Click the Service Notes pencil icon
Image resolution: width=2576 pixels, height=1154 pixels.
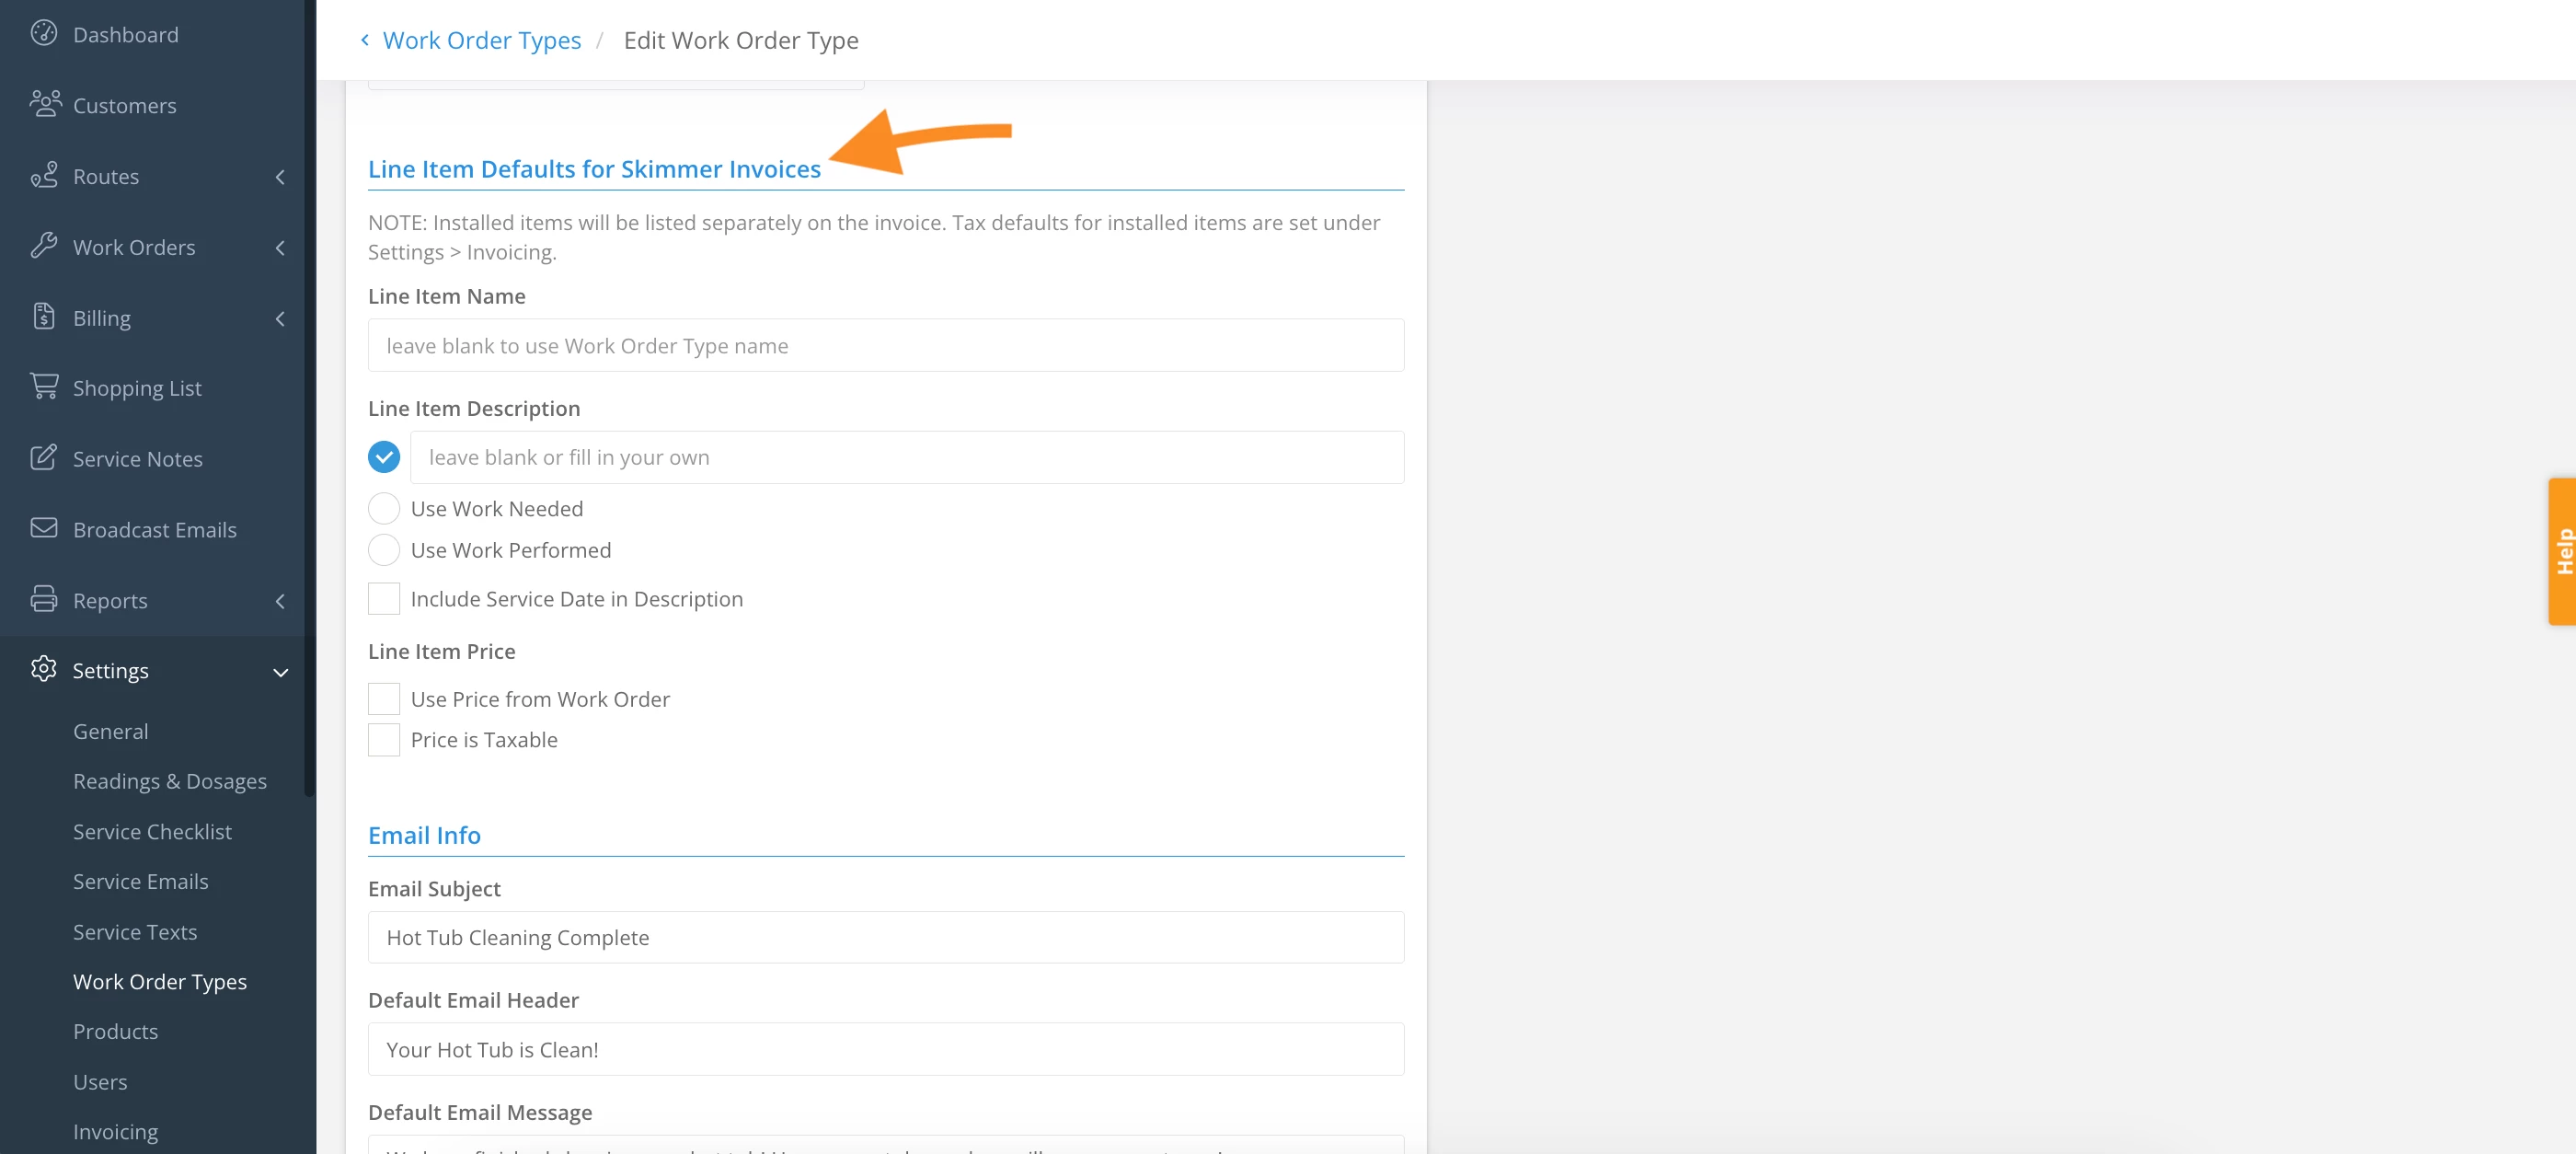tap(43, 458)
